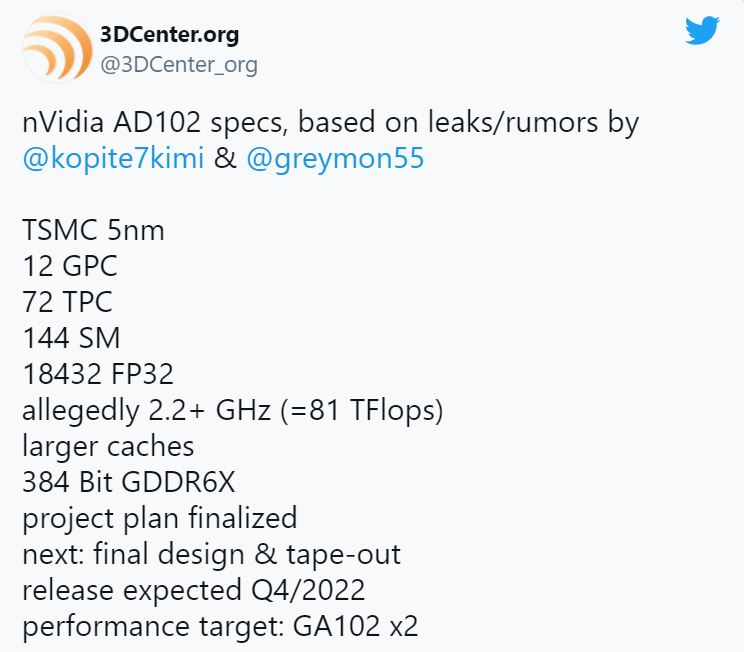Click the '384 Bit GDDR6X' line
The image size is (744, 652).
(x=129, y=482)
